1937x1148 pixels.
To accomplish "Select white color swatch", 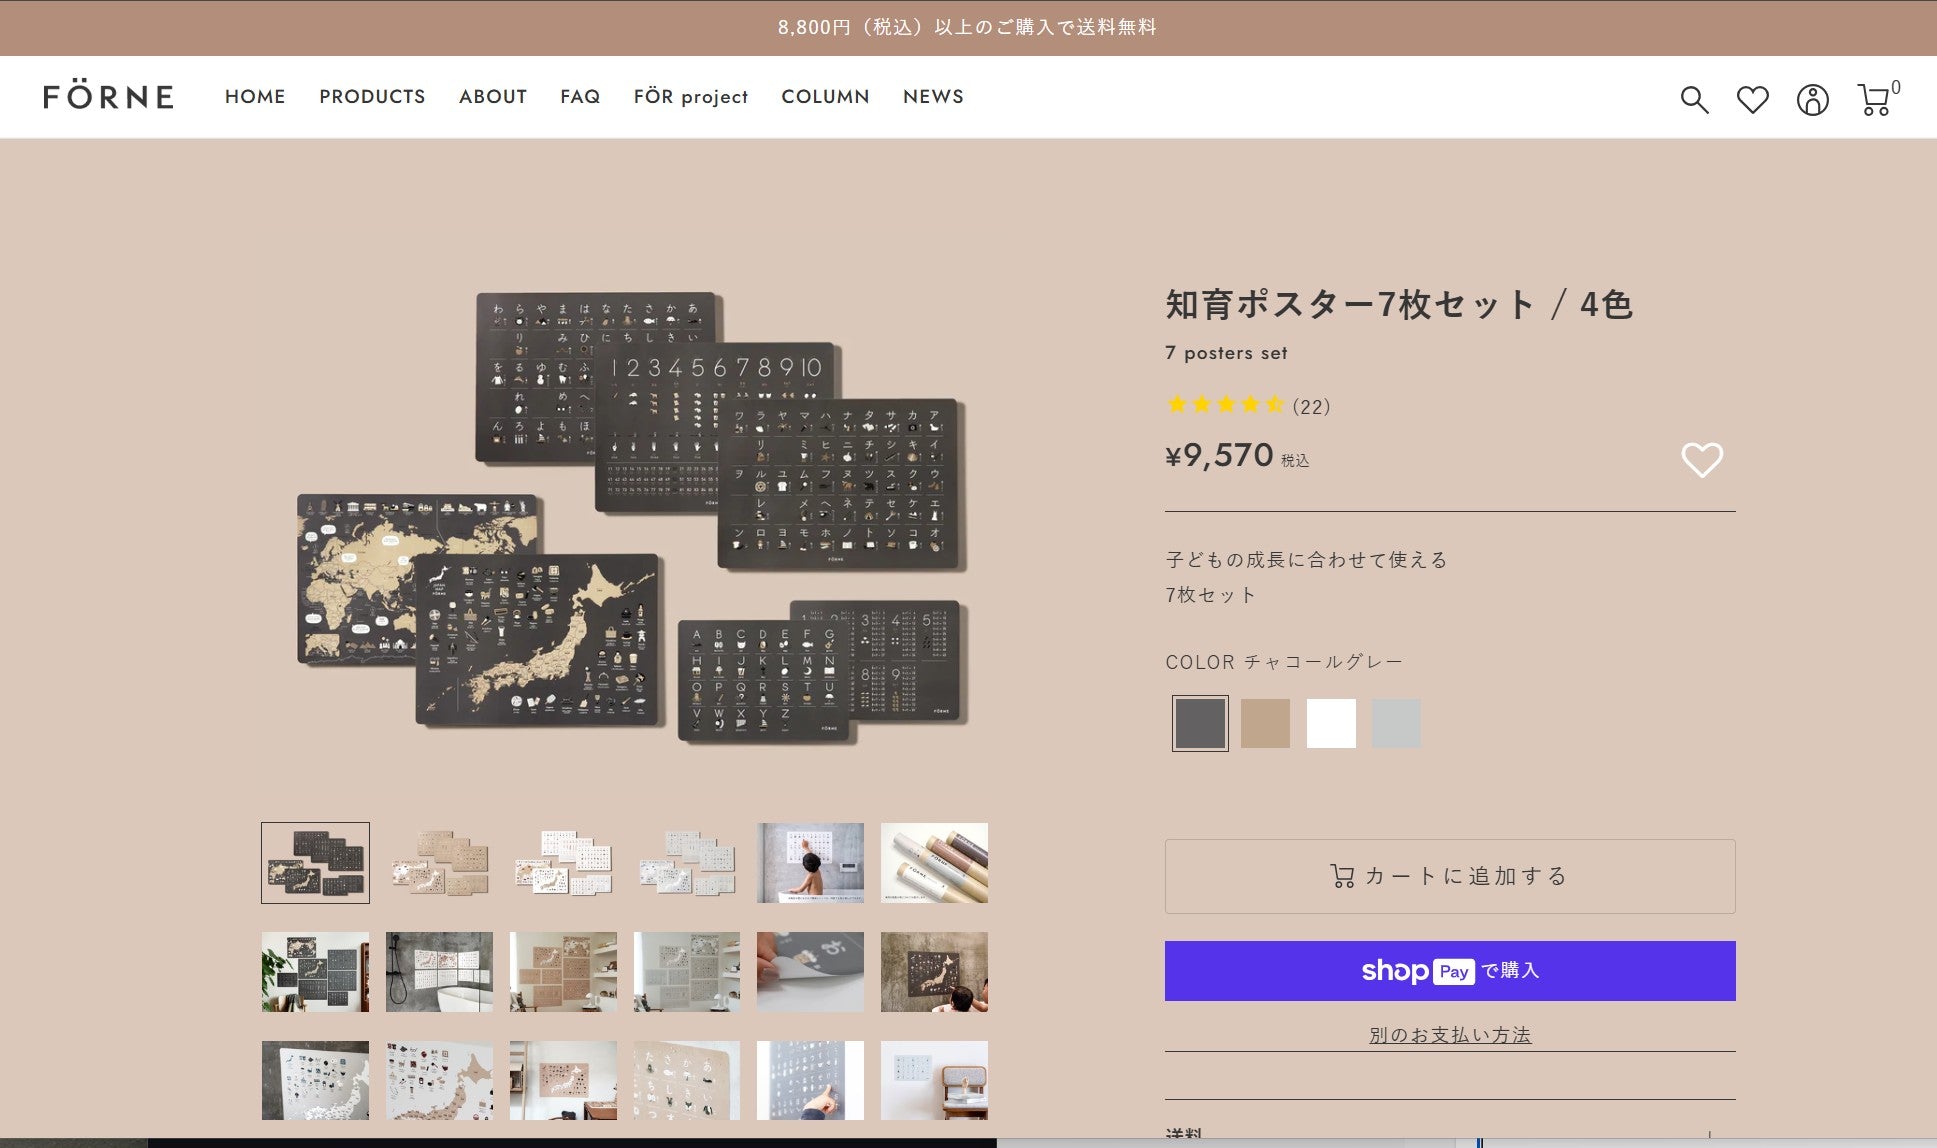I will pyautogui.click(x=1331, y=723).
